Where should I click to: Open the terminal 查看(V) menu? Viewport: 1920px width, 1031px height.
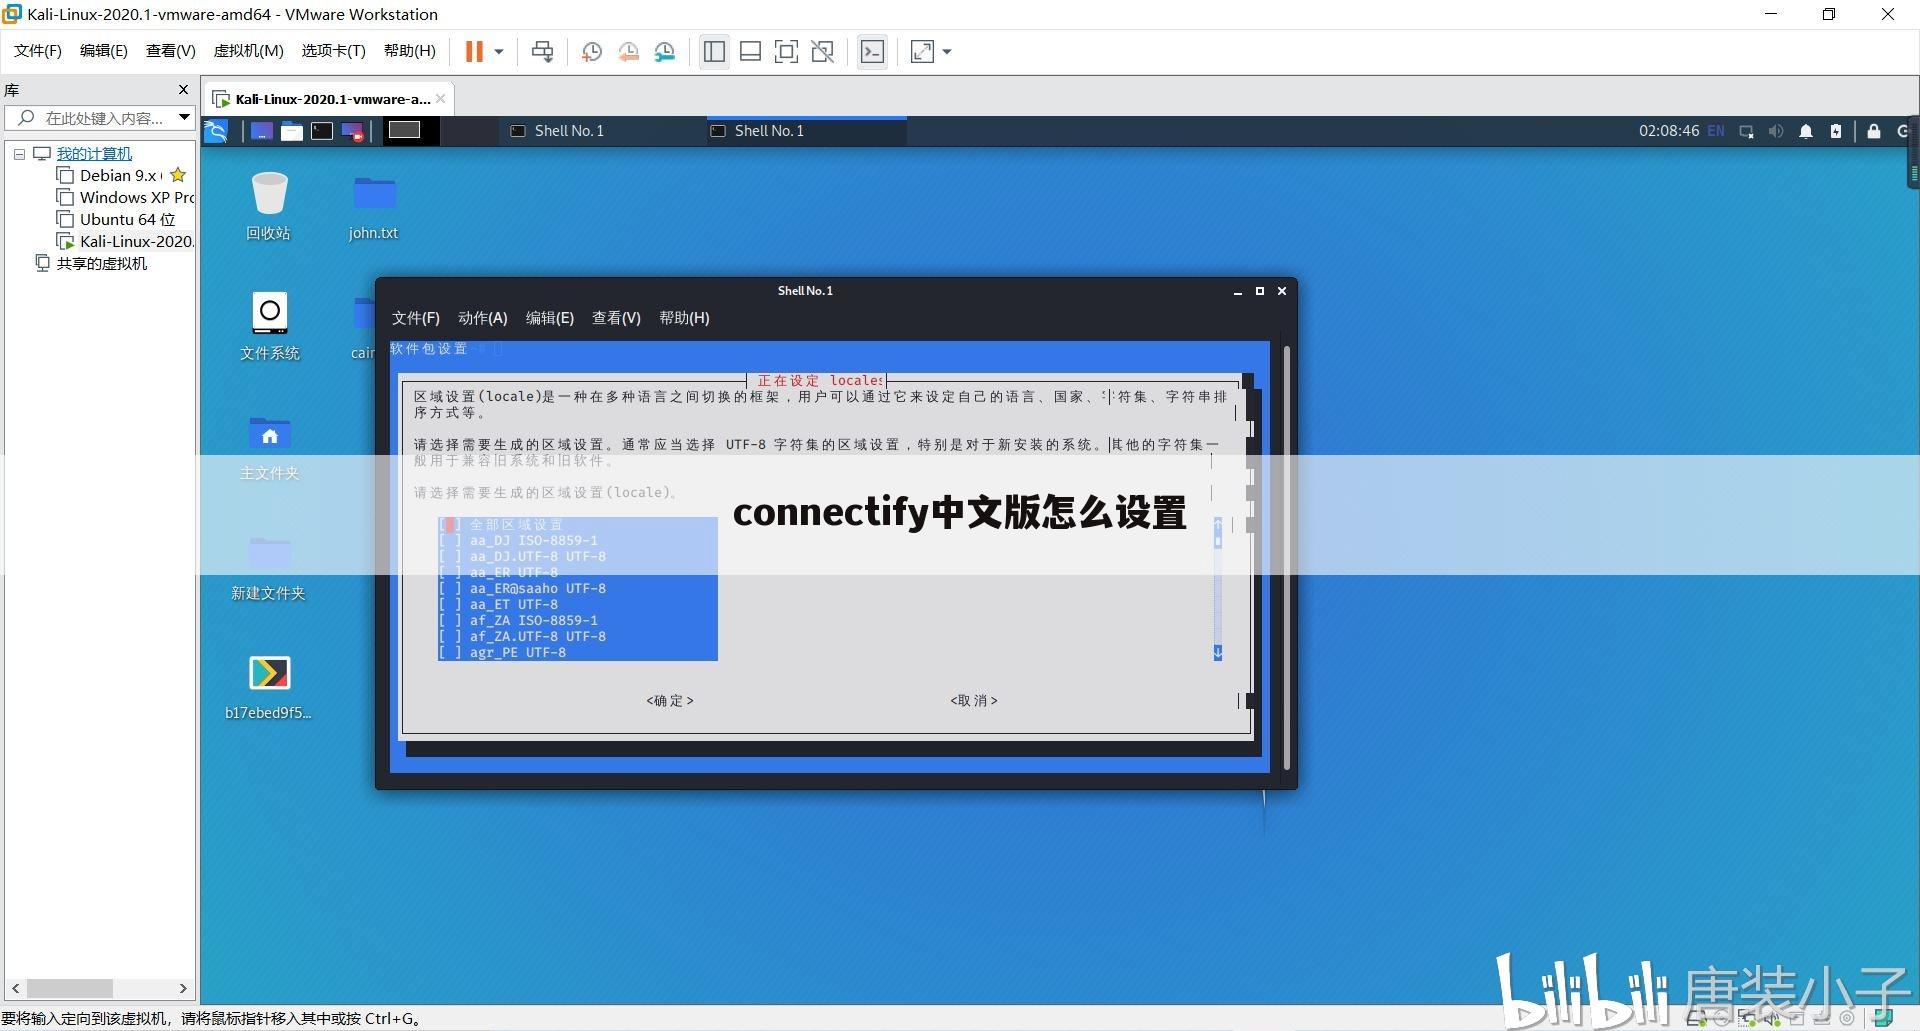click(x=616, y=318)
